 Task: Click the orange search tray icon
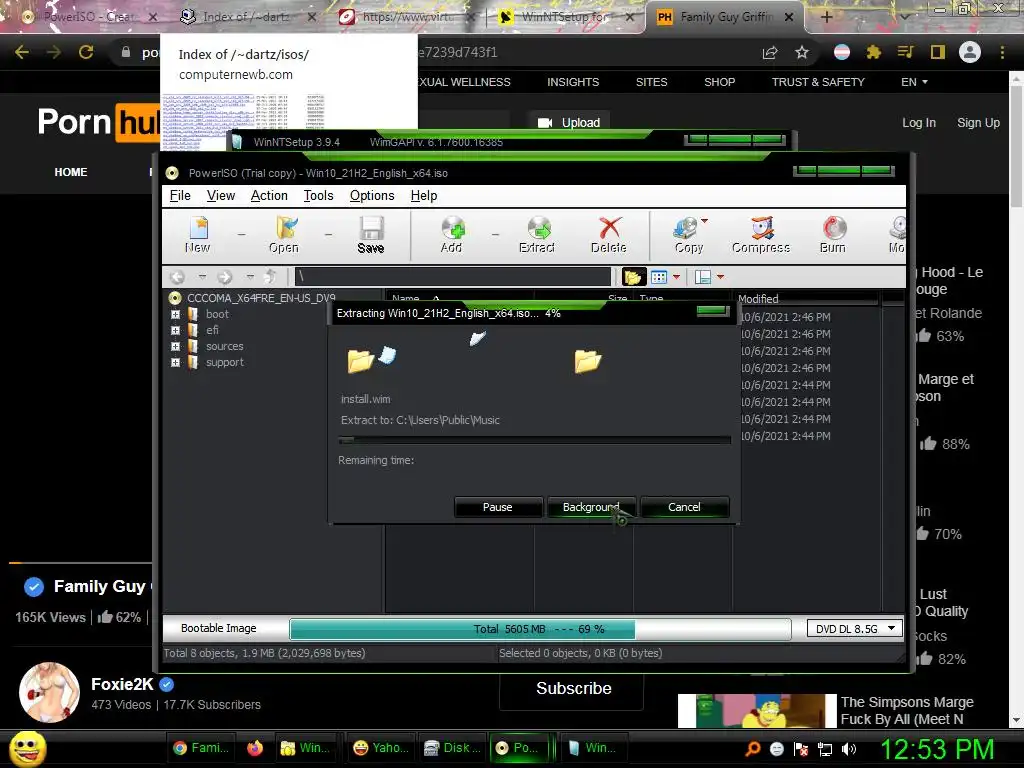752,749
